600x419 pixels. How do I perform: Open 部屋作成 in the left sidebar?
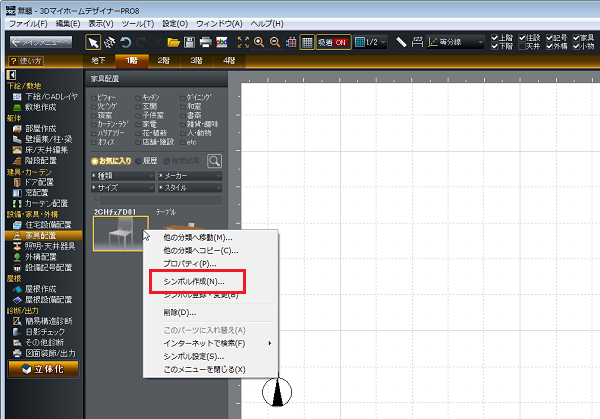pos(40,128)
